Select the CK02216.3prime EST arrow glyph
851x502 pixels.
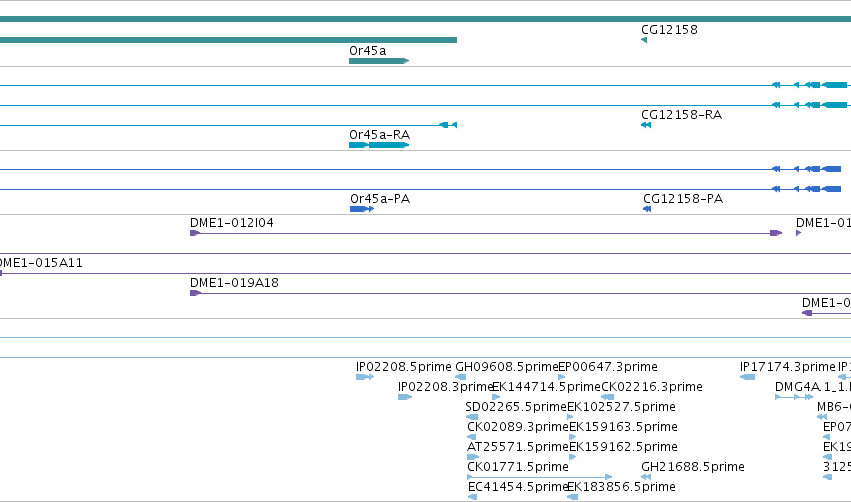click(608, 397)
